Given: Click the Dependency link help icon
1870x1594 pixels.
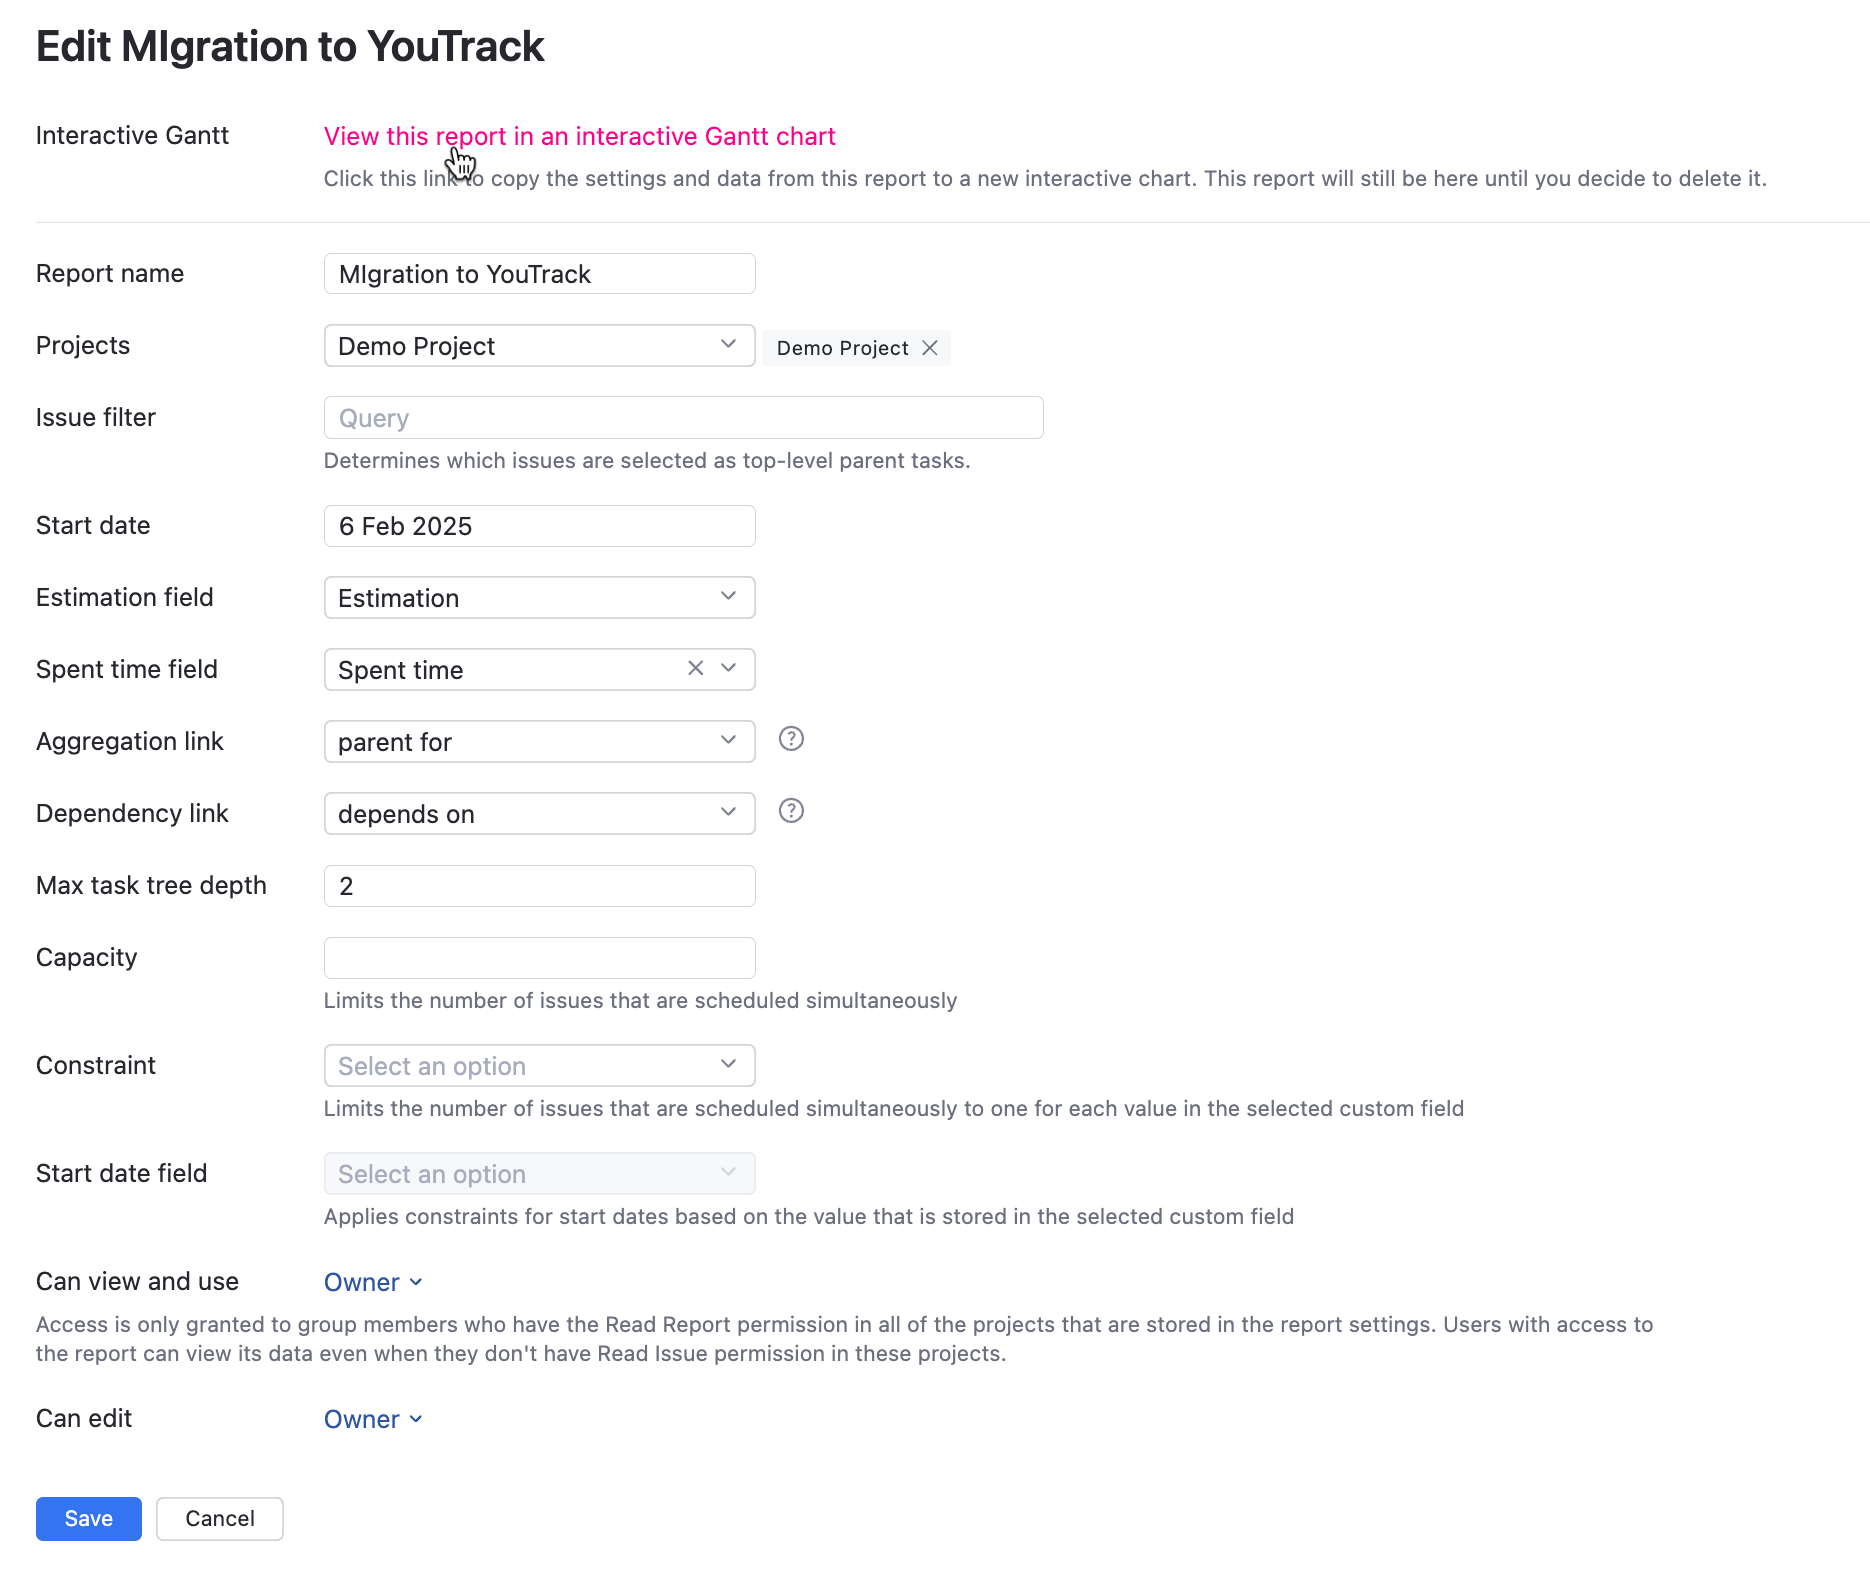Looking at the screenshot, I should tap(791, 811).
